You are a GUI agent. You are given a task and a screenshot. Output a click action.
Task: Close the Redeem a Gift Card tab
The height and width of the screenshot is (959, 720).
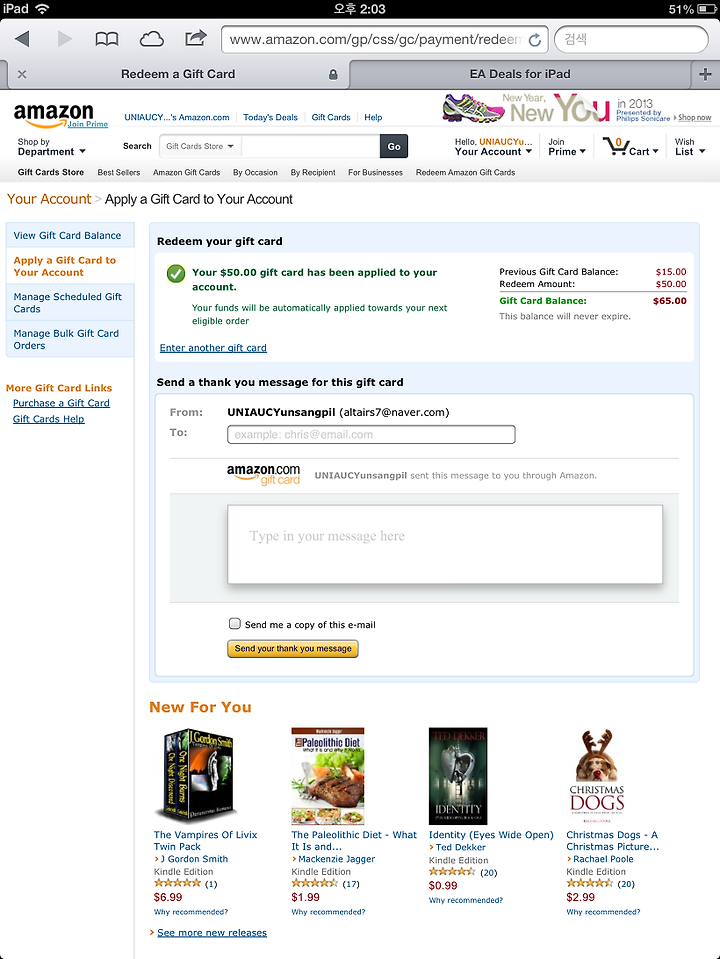(x=22, y=75)
